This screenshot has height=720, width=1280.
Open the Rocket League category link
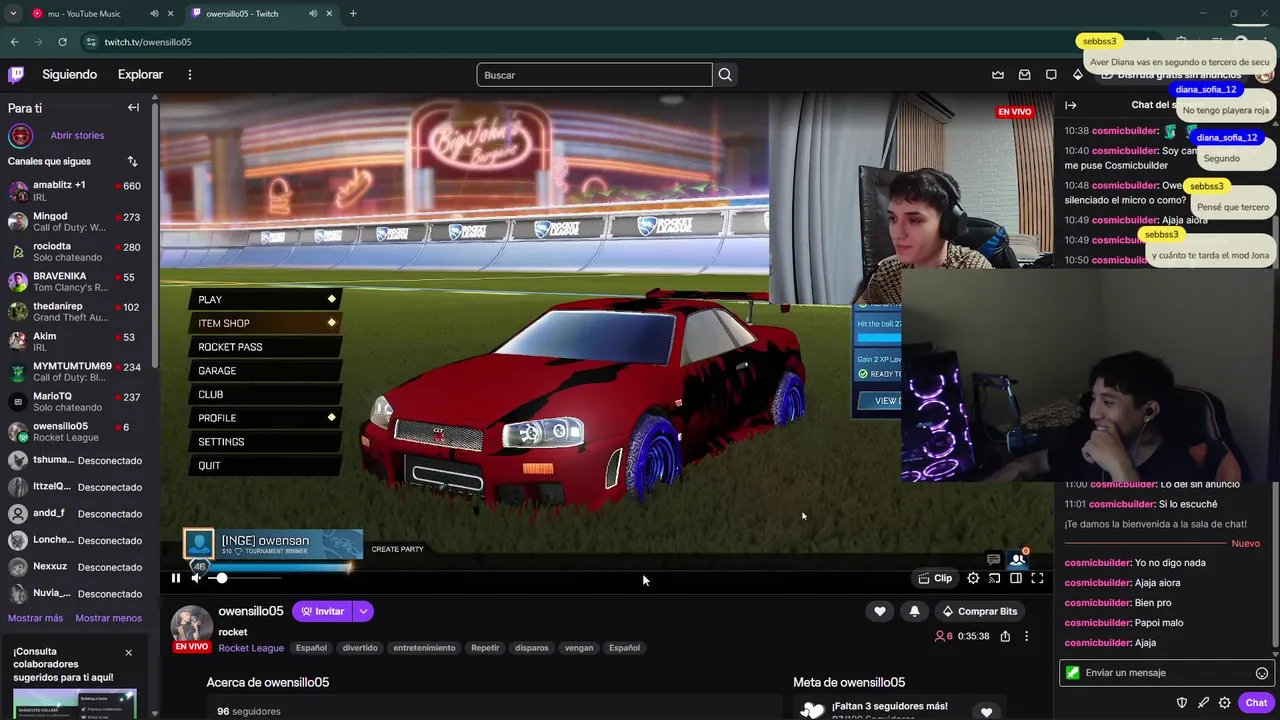[251, 648]
